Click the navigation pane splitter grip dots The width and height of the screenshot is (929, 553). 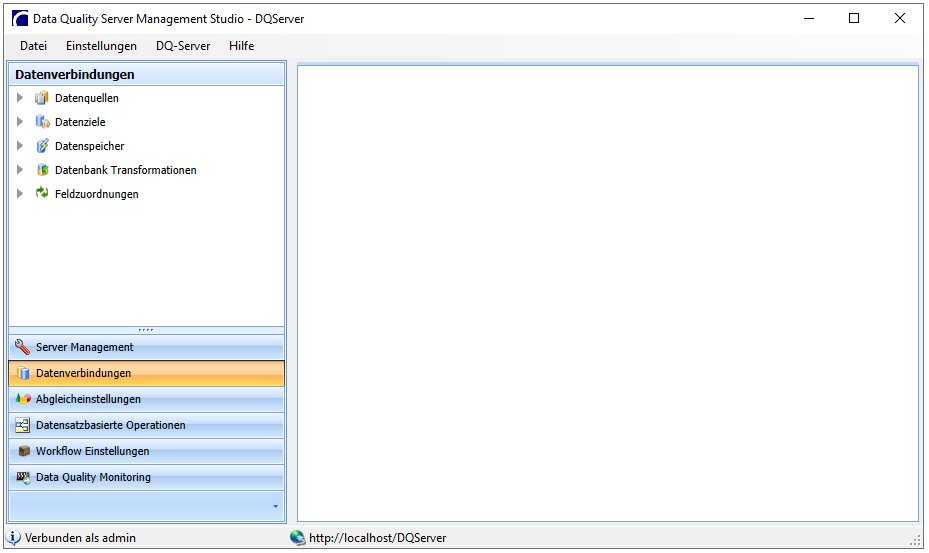pos(146,330)
